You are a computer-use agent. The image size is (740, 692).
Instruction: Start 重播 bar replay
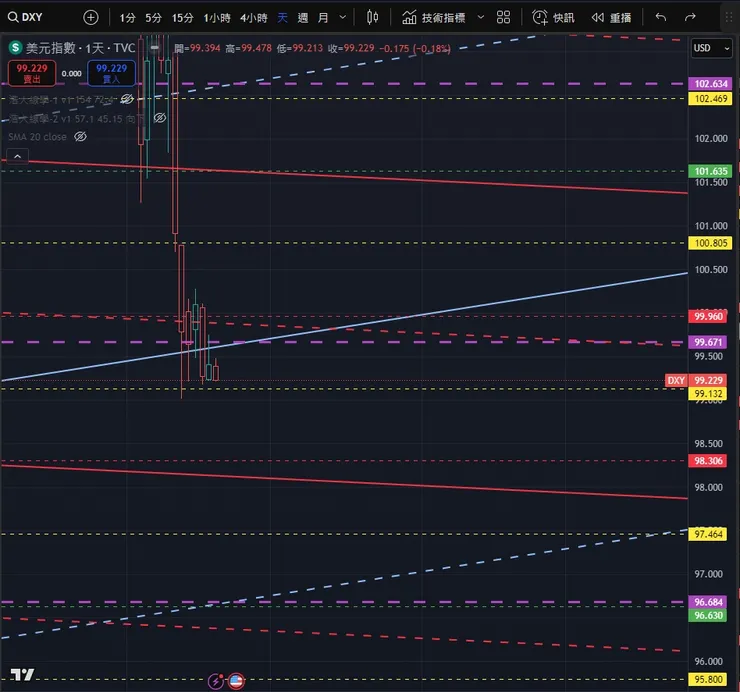click(x=611, y=18)
